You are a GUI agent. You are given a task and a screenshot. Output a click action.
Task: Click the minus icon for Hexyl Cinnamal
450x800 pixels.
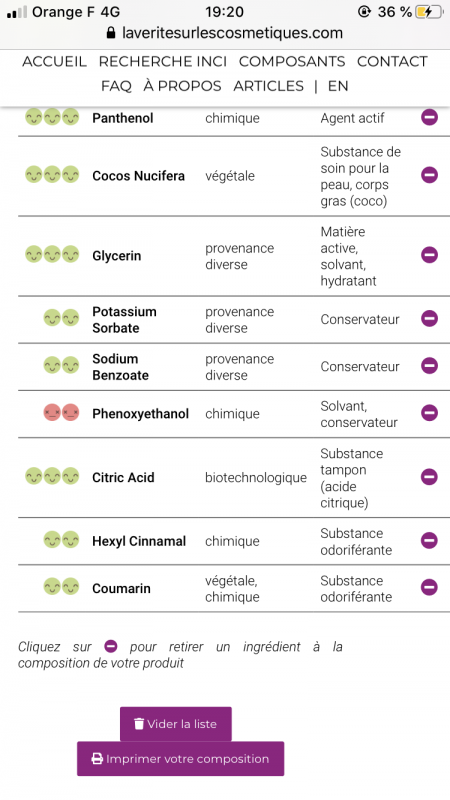429,540
